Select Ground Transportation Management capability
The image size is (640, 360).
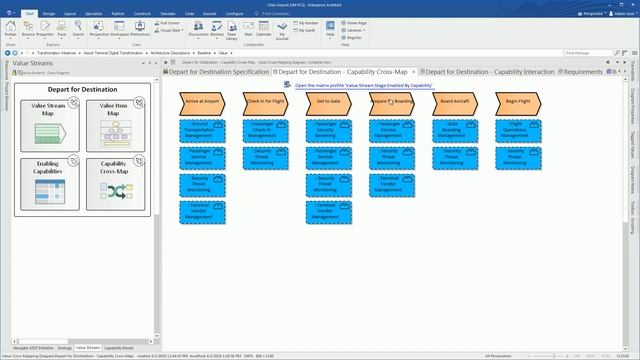pos(202,131)
